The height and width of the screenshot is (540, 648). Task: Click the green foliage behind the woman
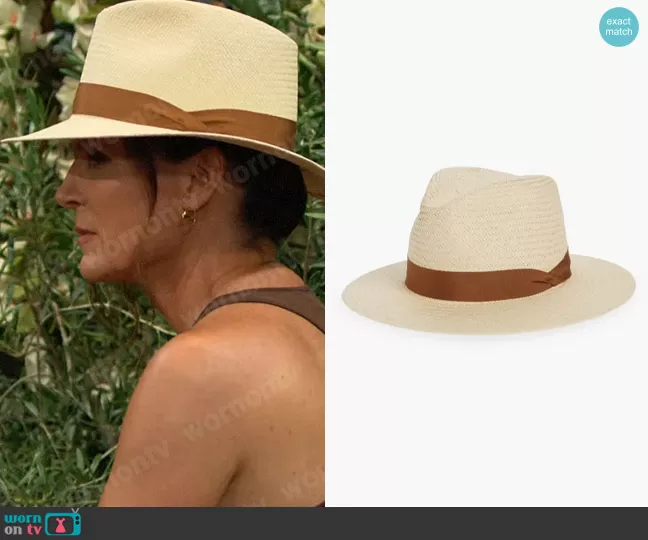[40, 330]
